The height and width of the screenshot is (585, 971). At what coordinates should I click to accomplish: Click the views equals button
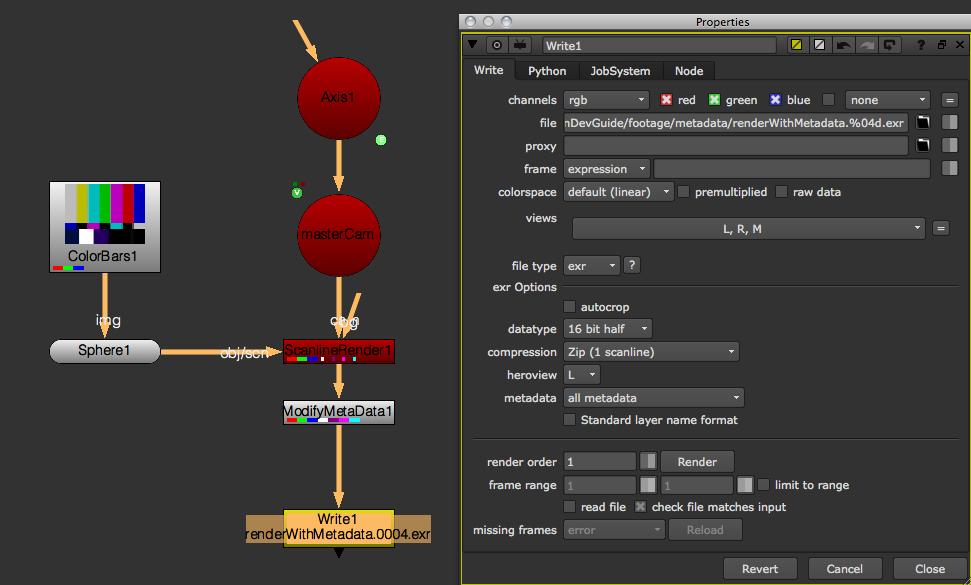pyautogui.click(x=940, y=229)
